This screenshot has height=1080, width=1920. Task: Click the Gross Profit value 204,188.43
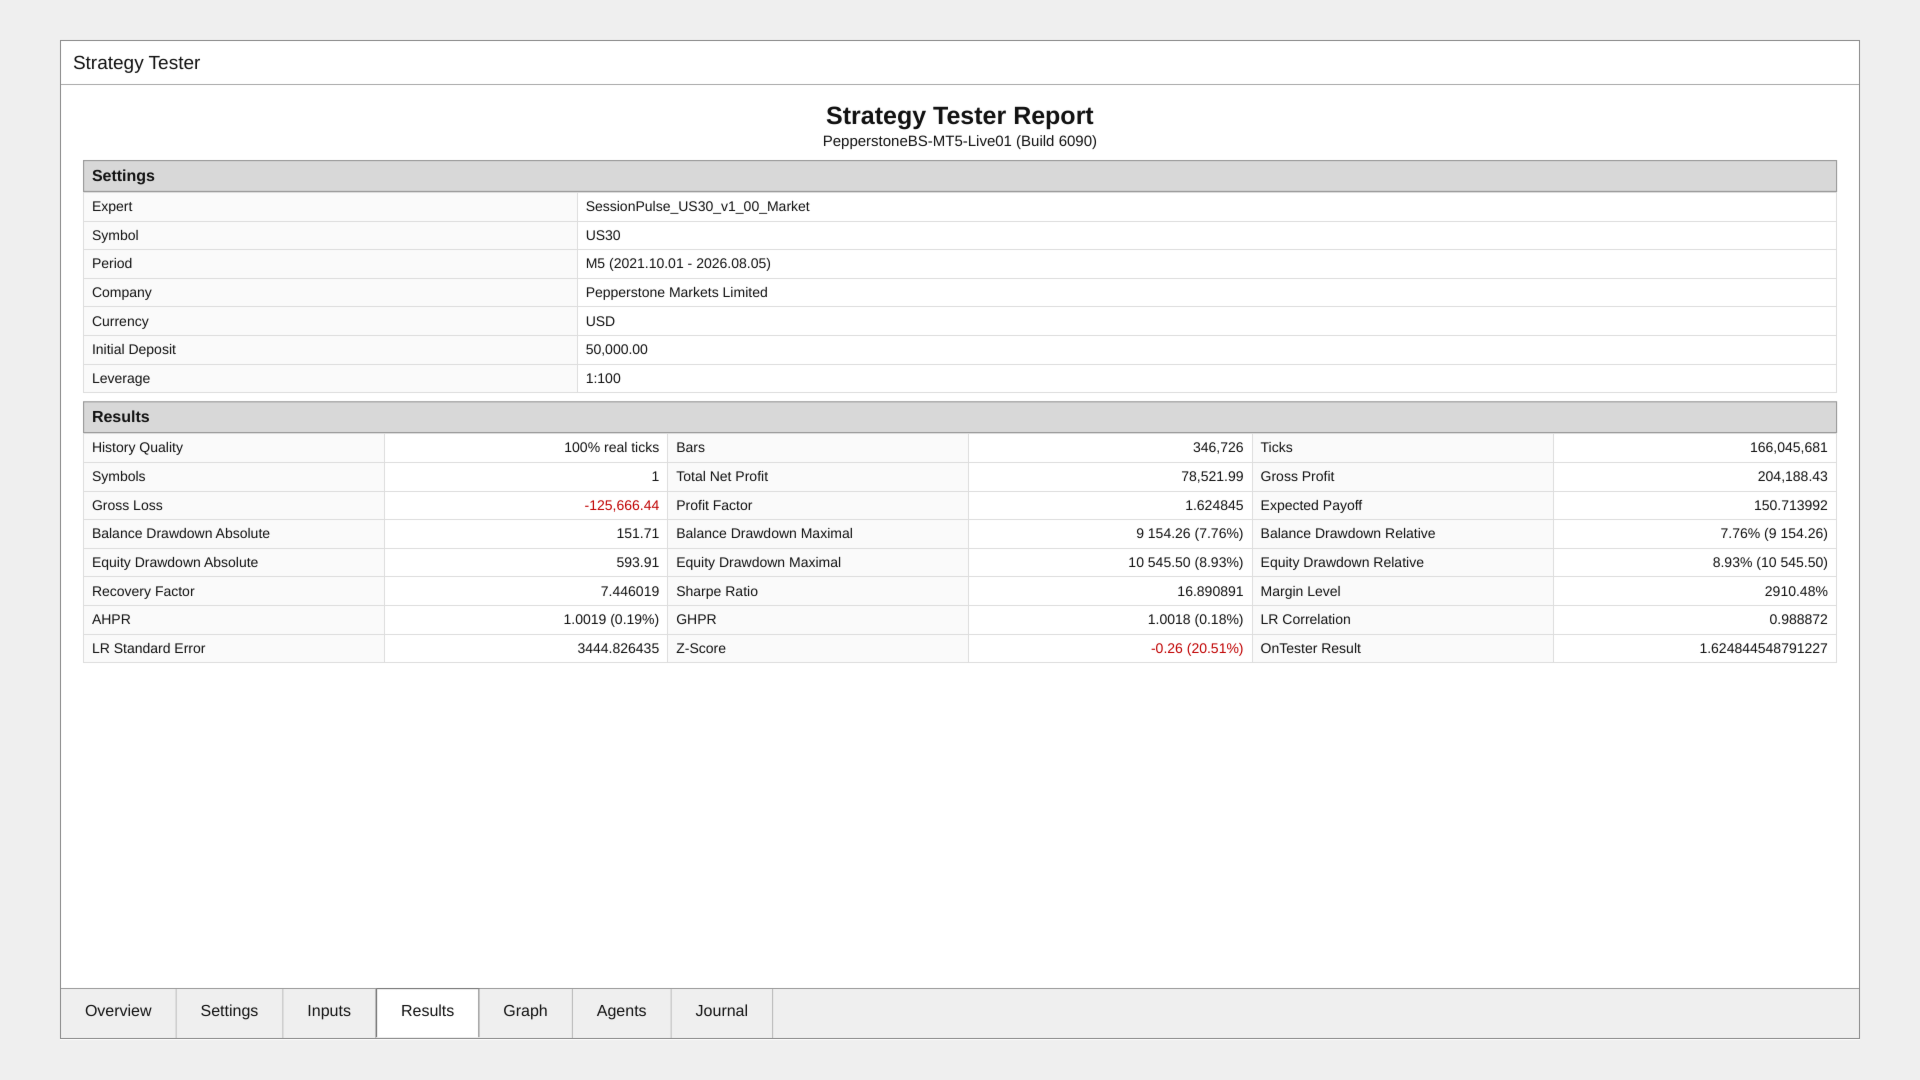(1792, 477)
